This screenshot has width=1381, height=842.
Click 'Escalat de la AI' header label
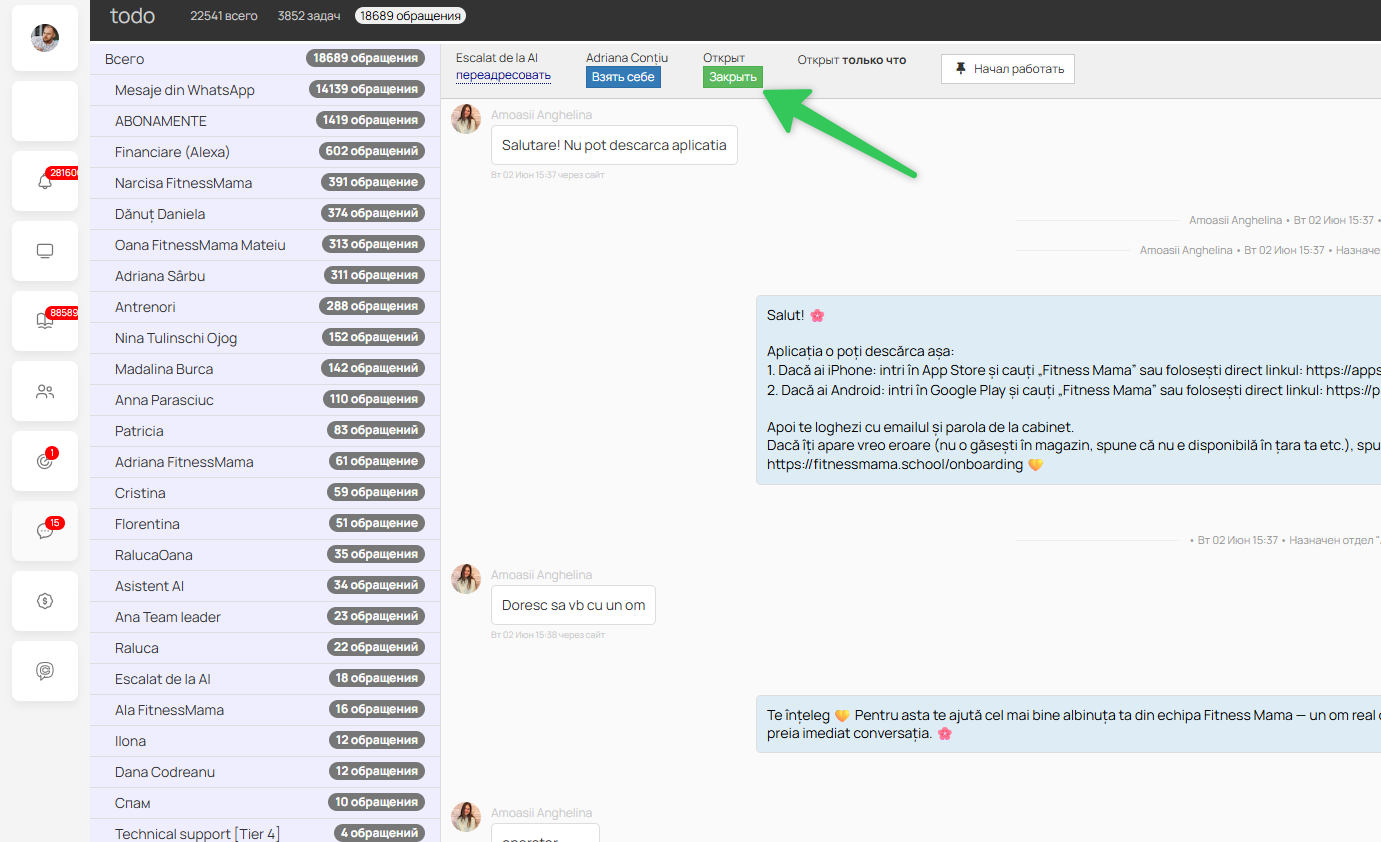497,58
